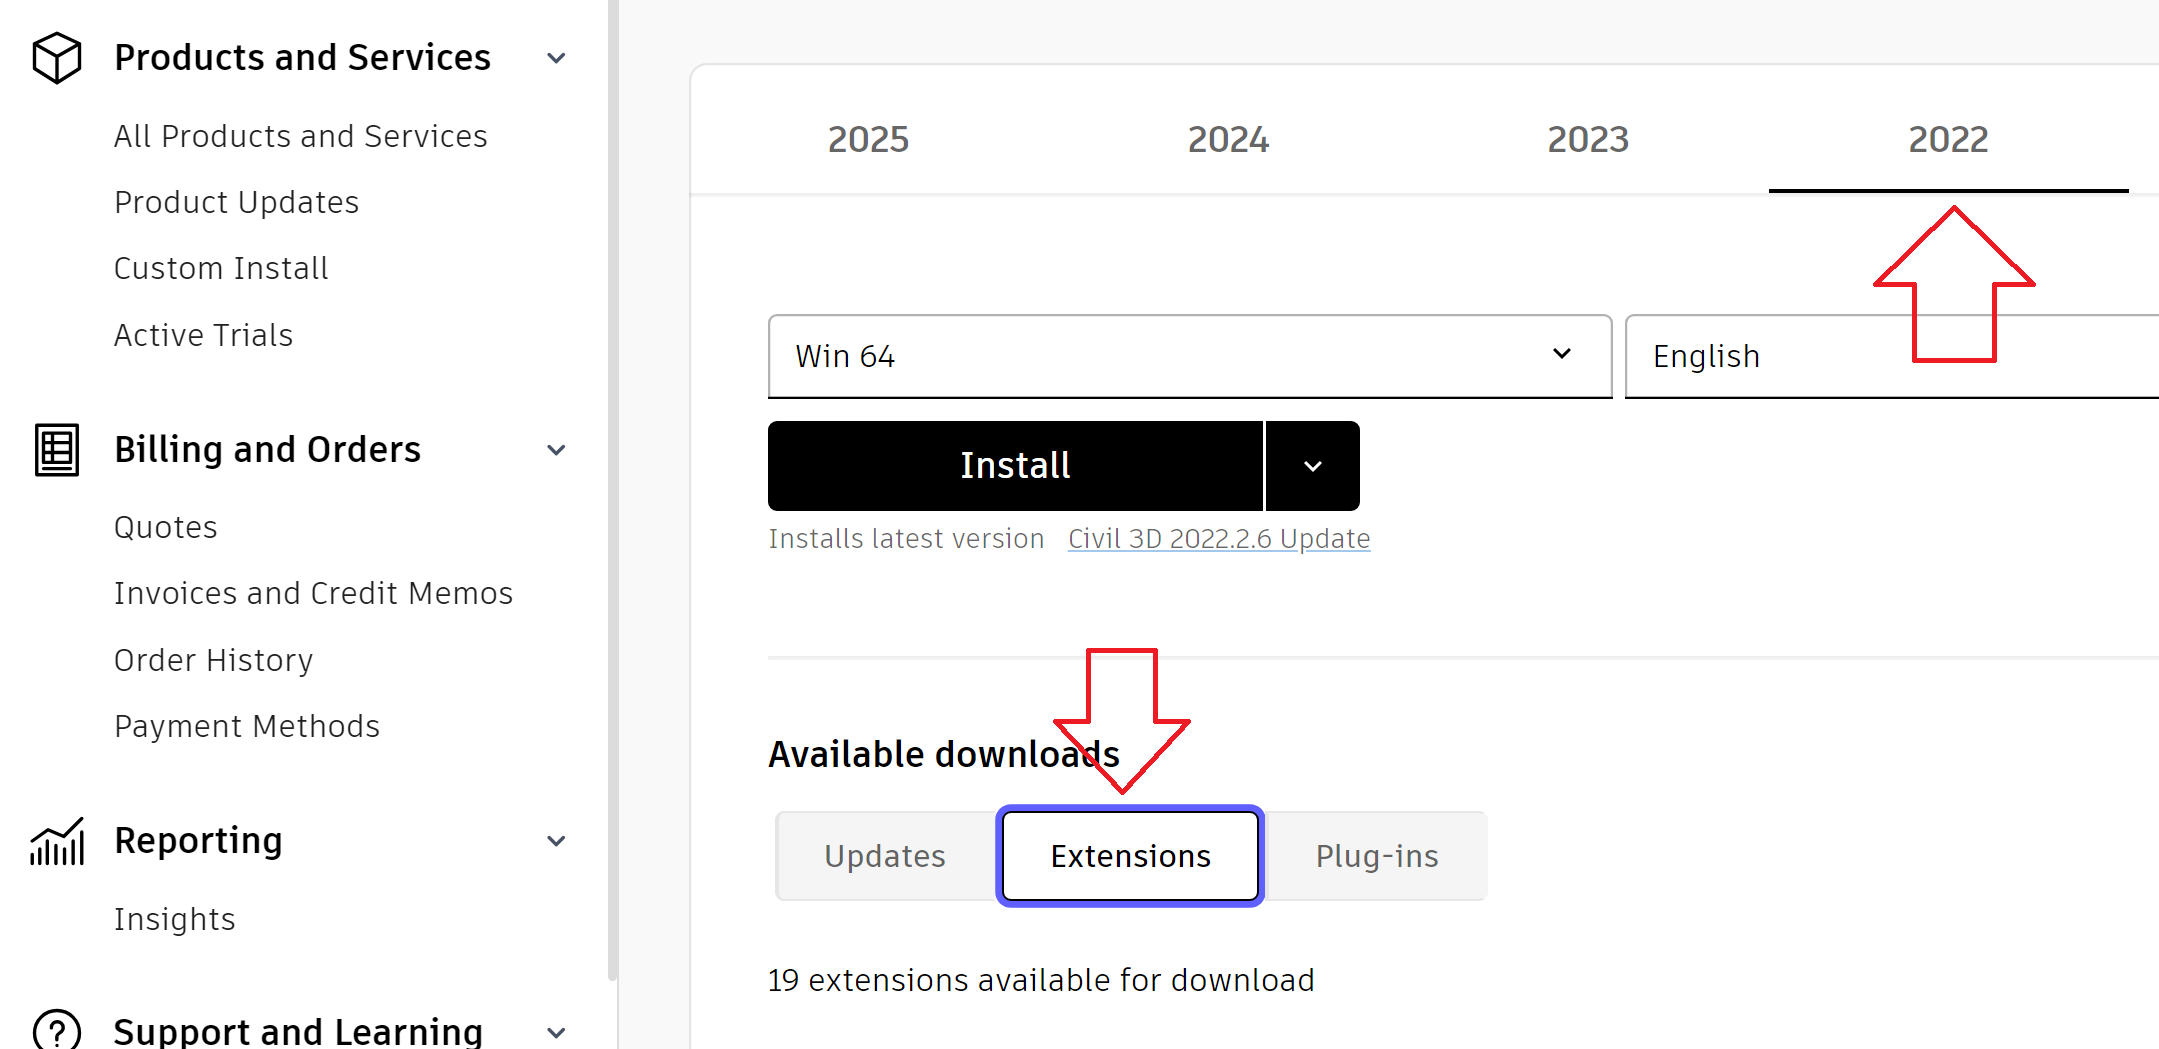Open the Insights page
This screenshot has width=2159, height=1049.
pos(175,919)
